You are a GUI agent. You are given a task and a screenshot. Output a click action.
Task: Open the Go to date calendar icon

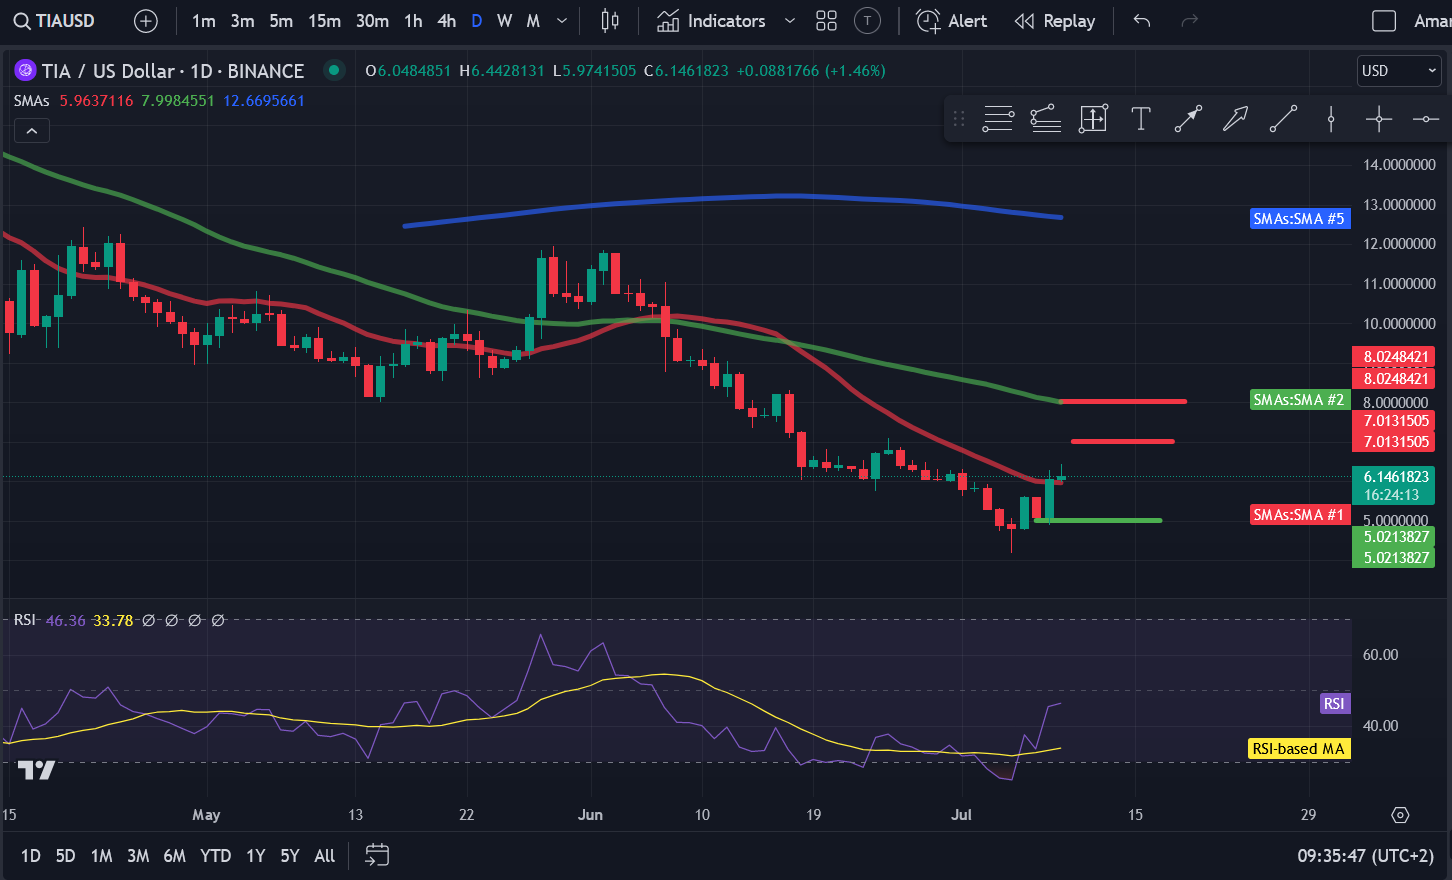377,855
